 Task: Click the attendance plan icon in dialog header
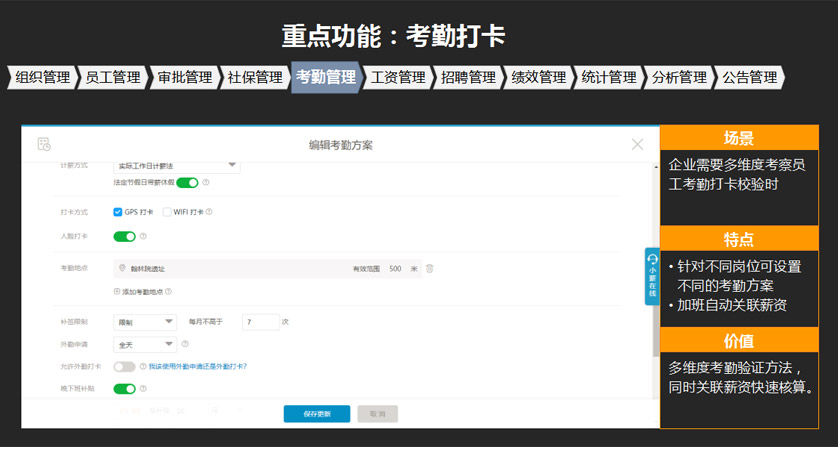pyautogui.click(x=44, y=145)
